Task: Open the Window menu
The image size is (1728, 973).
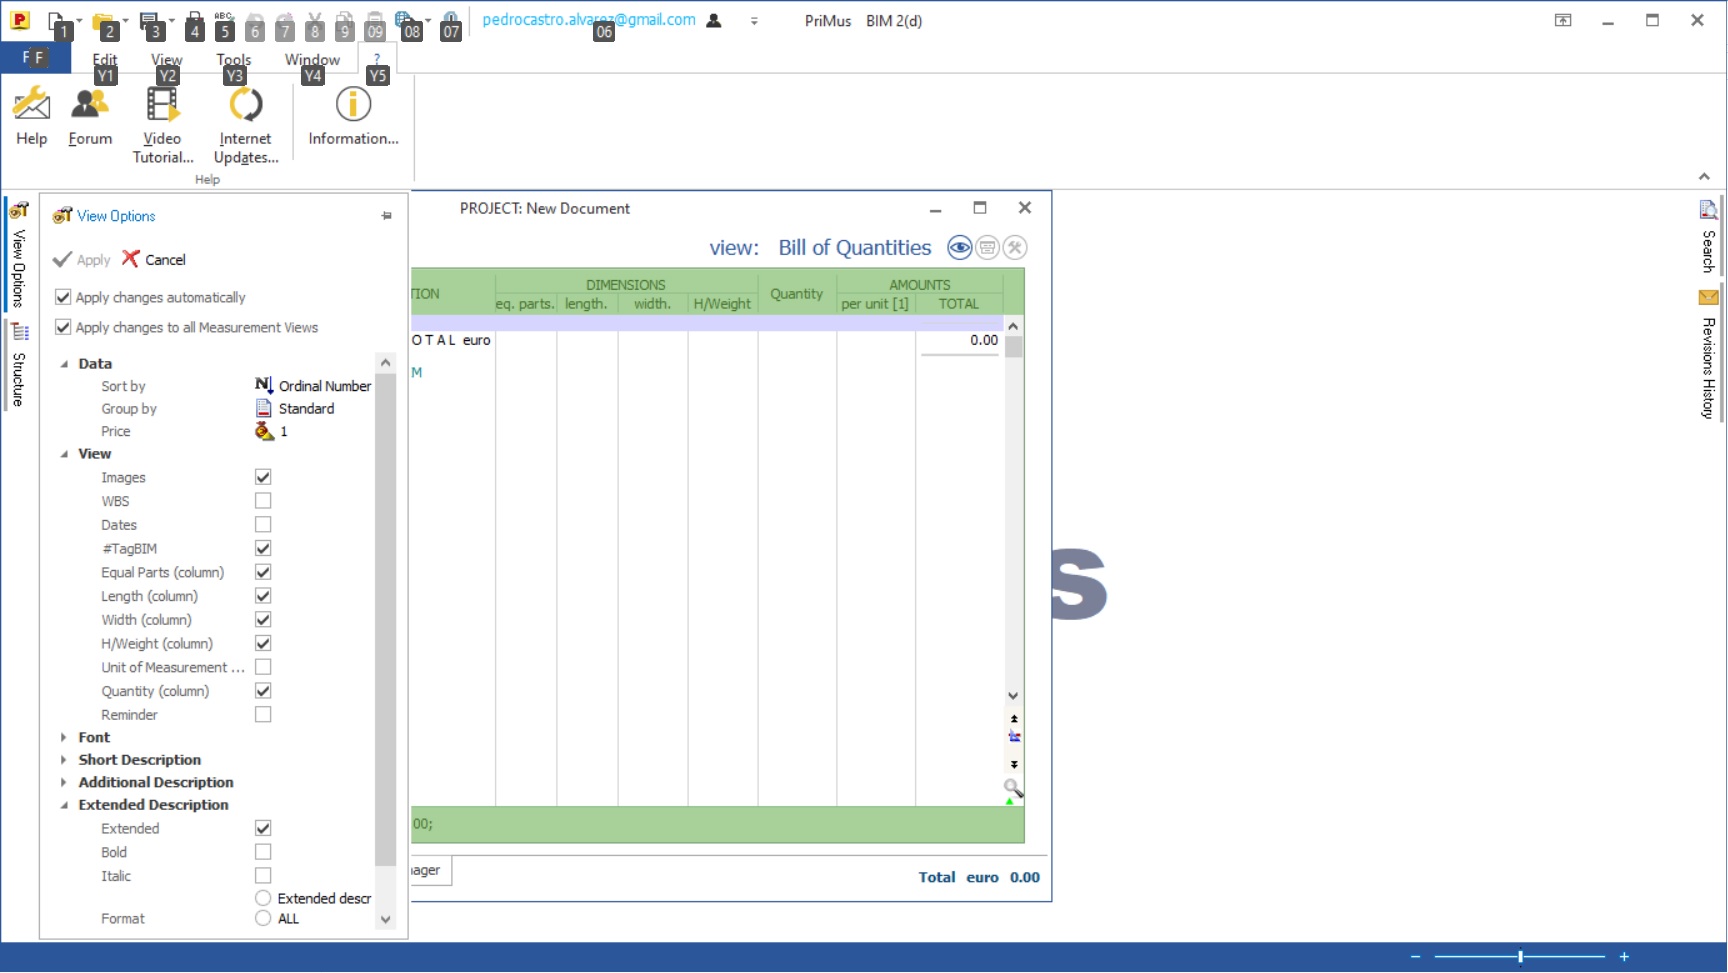Action: click(312, 59)
